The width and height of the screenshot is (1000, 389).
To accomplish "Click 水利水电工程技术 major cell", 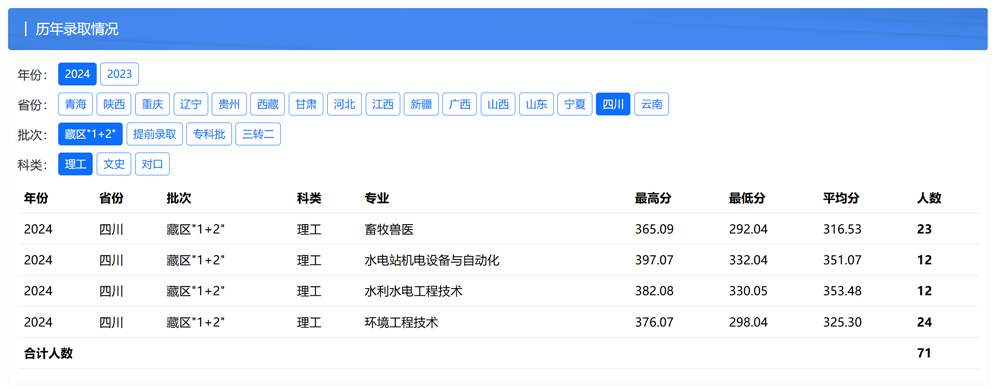I will pos(413,291).
